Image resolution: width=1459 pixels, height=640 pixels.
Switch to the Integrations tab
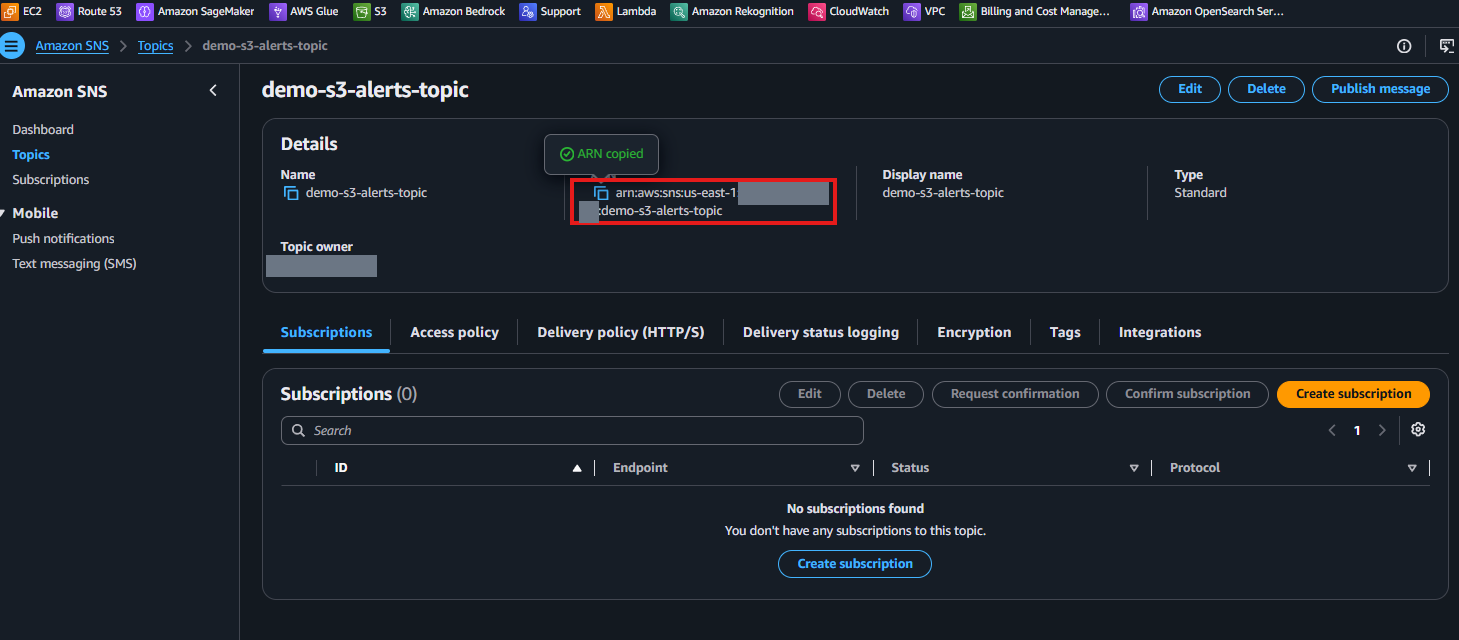[1160, 332]
